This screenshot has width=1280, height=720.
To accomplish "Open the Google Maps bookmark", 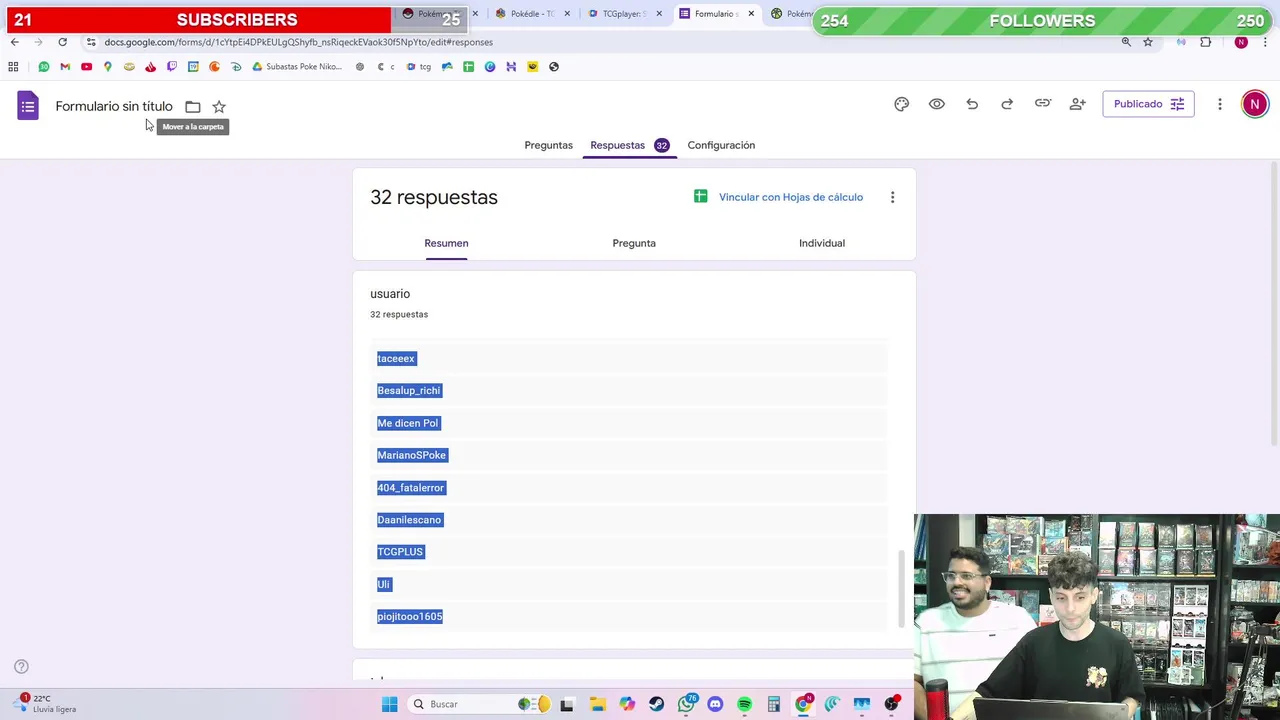I will pyautogui.click(x=107, y=67).
